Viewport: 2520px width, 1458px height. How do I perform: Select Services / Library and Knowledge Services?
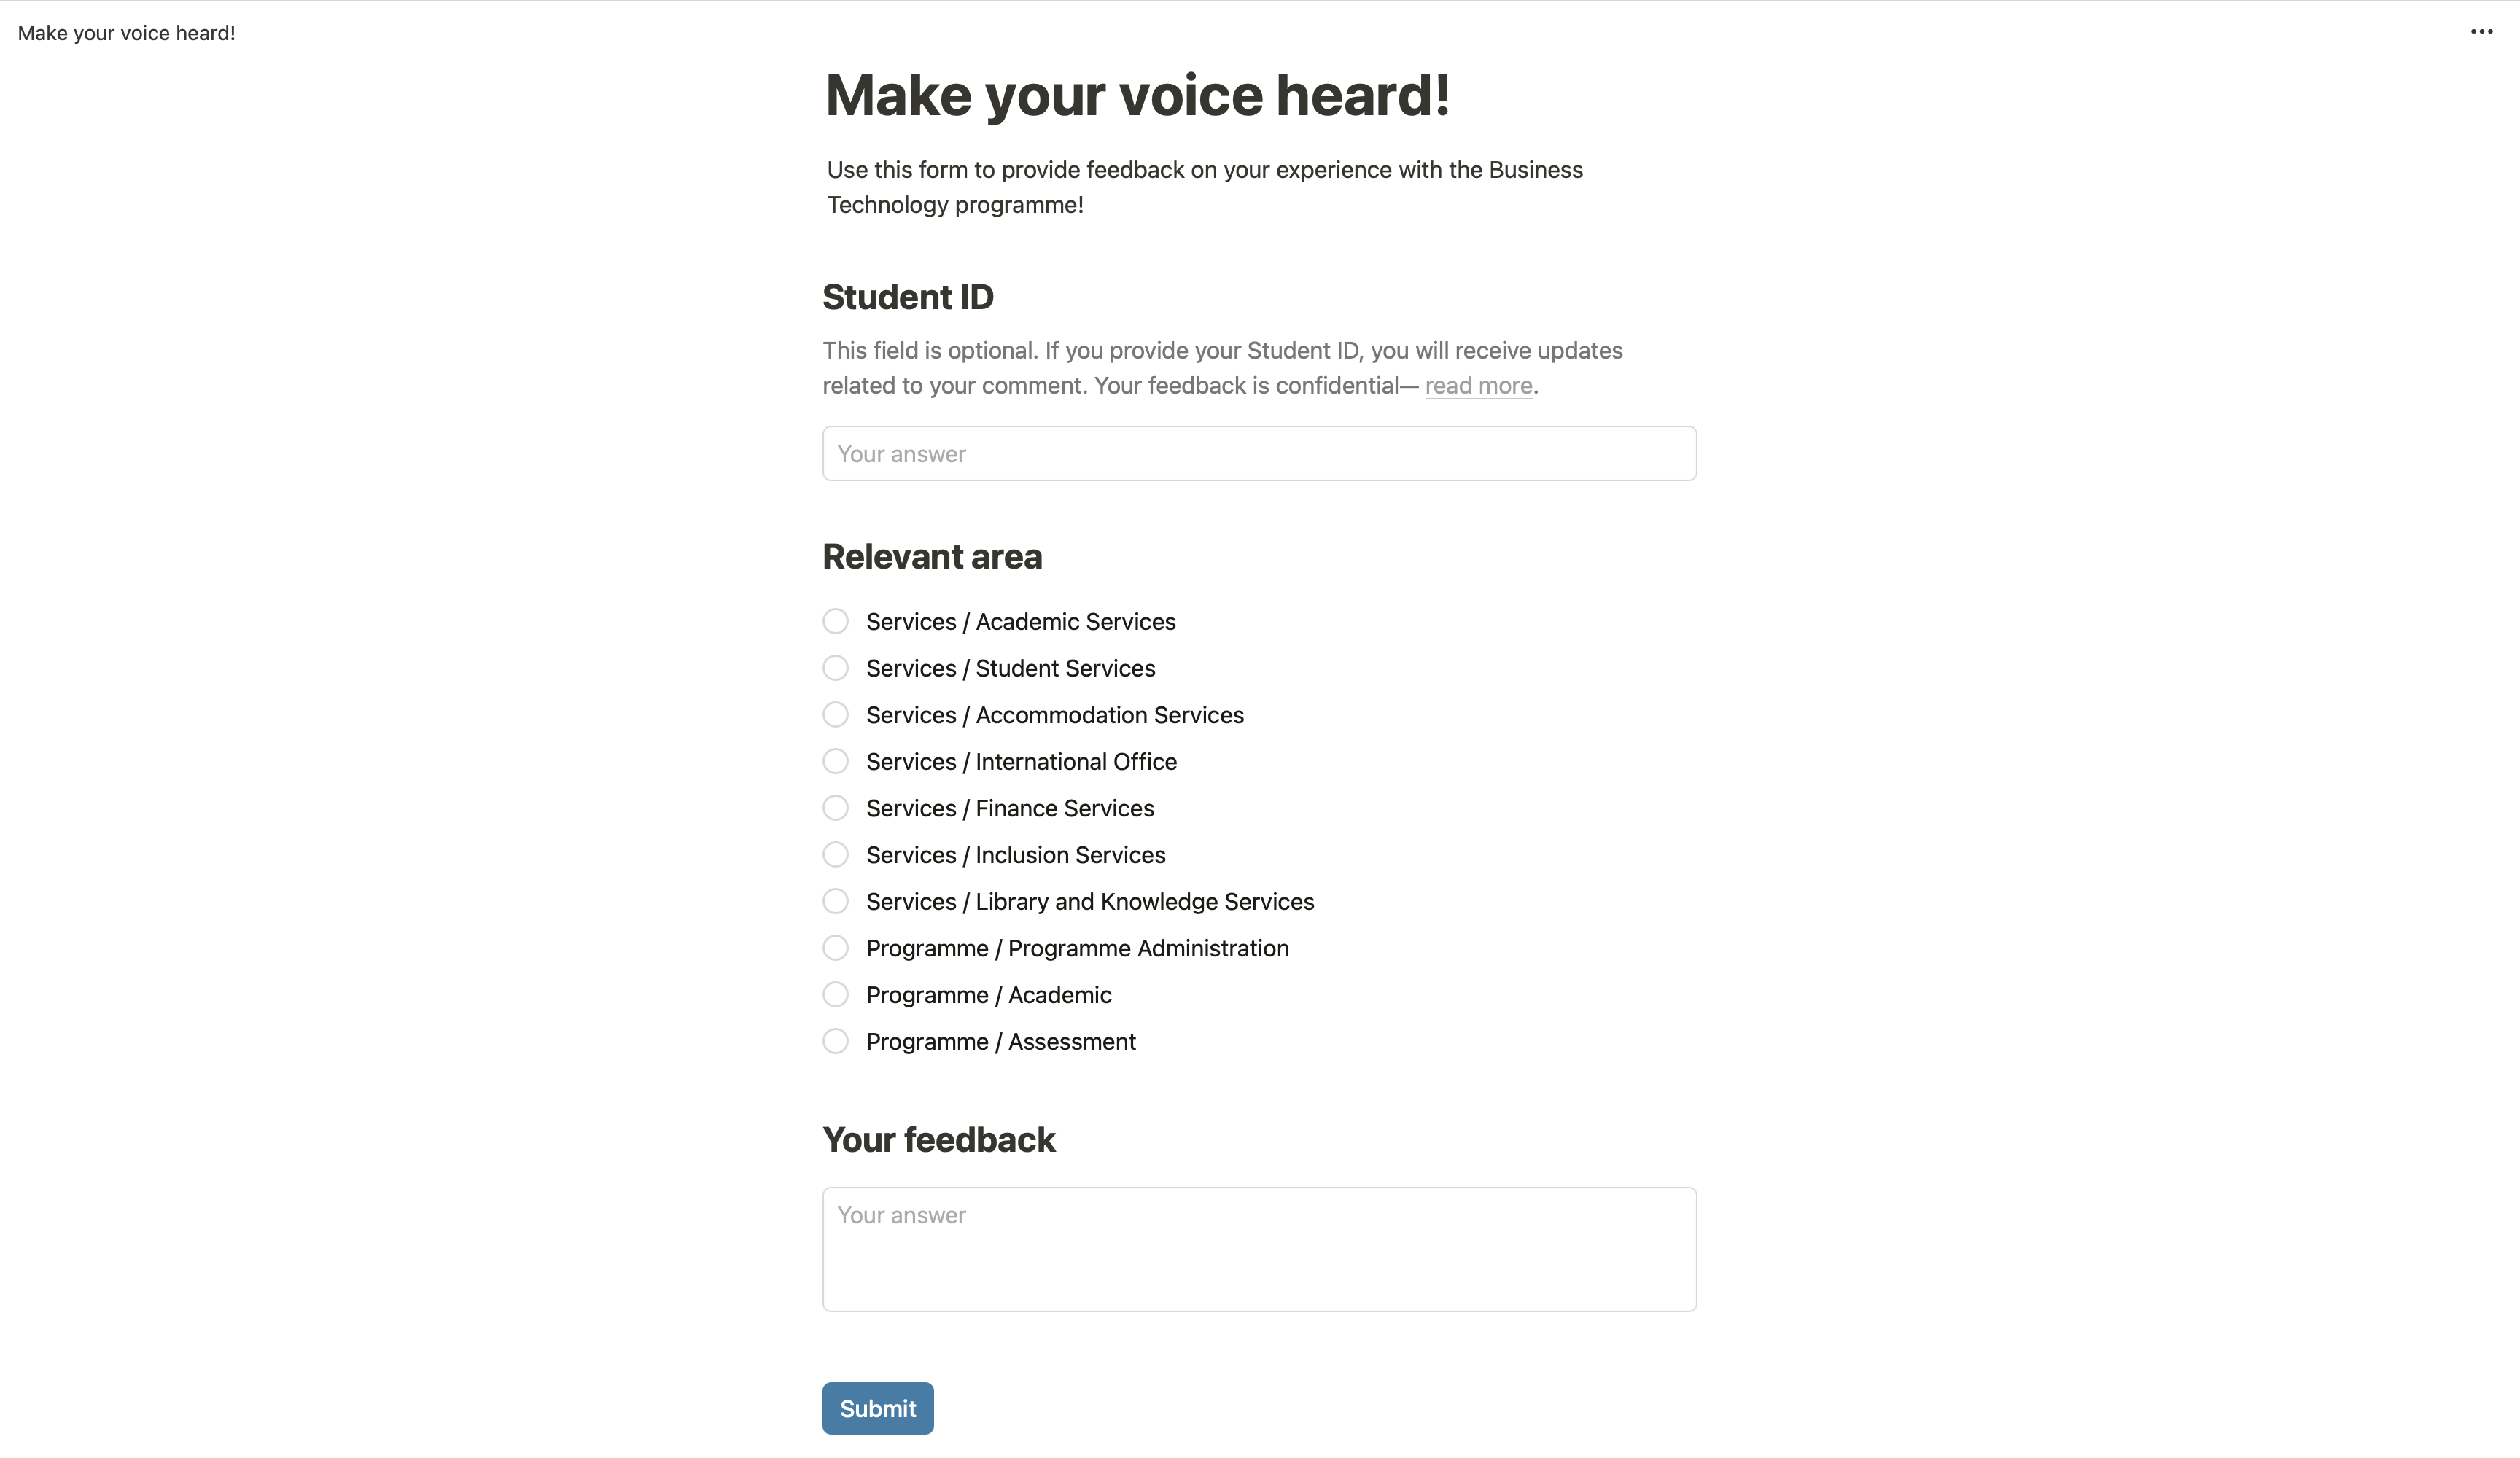(x=835, y=901)
